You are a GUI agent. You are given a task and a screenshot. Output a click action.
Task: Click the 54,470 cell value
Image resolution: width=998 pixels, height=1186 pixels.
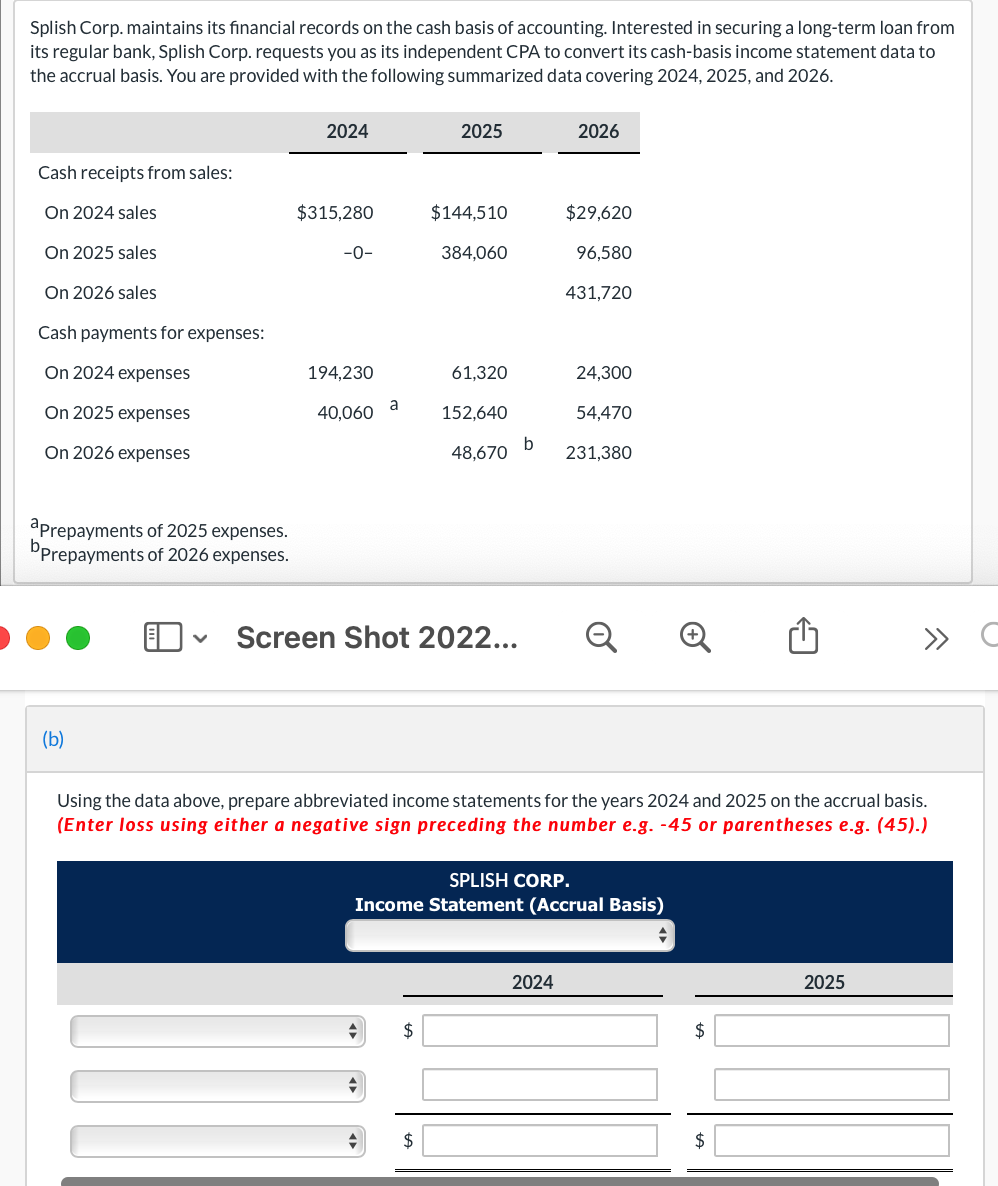tap(604, 413)
